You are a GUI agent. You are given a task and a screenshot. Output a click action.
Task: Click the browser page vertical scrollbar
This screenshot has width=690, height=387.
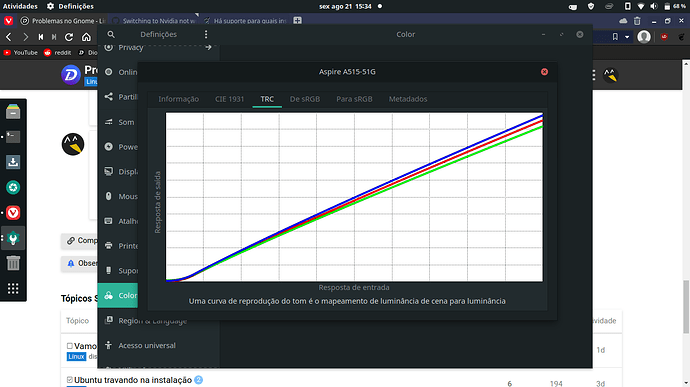coord(686,307)
